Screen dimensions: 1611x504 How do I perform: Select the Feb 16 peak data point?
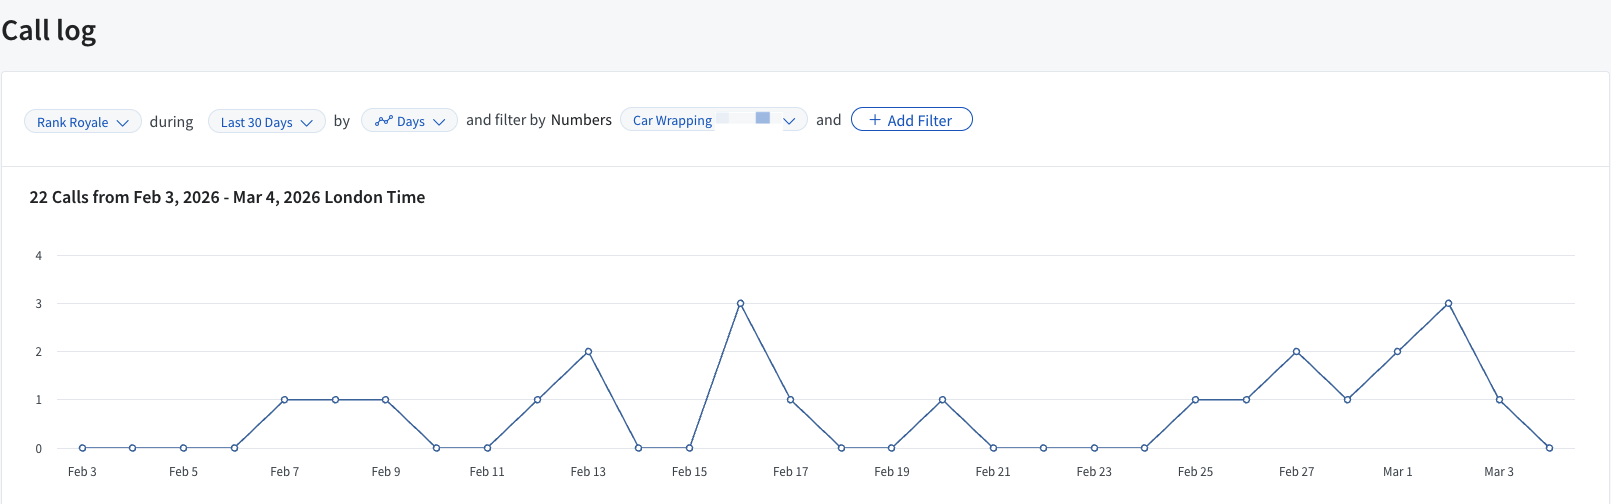740,303
